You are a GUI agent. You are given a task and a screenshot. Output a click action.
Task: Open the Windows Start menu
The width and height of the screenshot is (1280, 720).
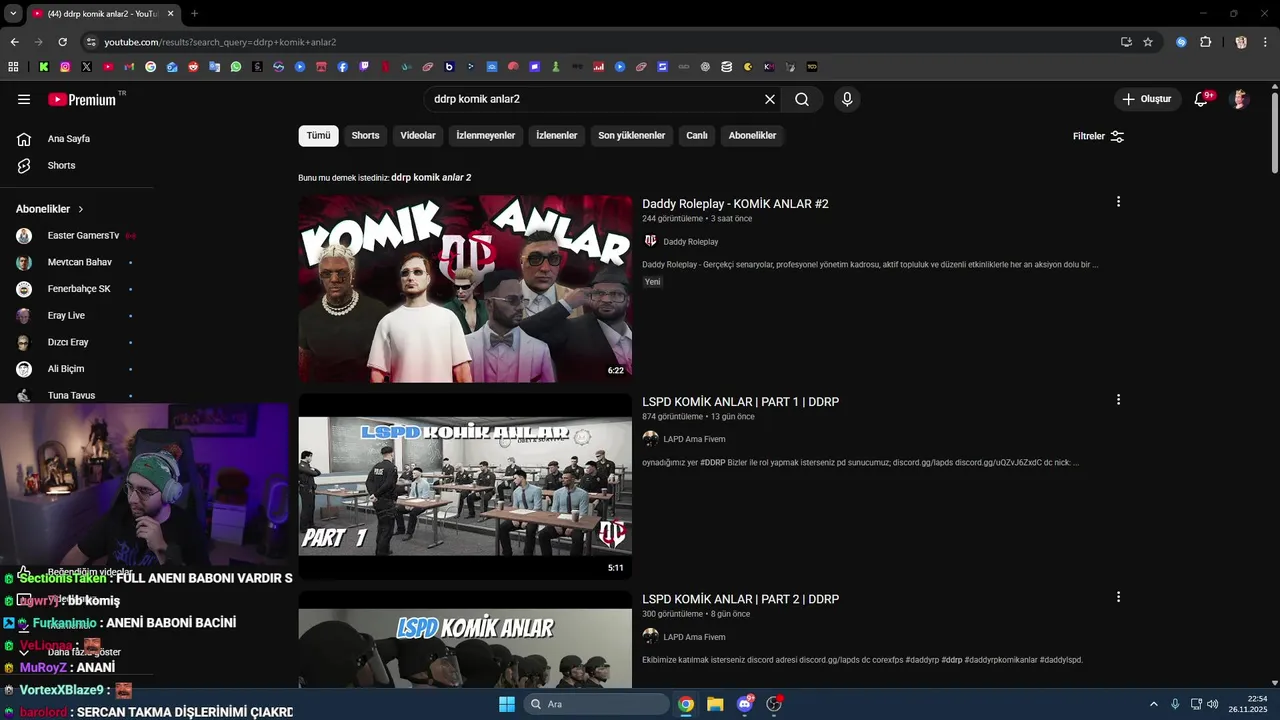point(507,704)
